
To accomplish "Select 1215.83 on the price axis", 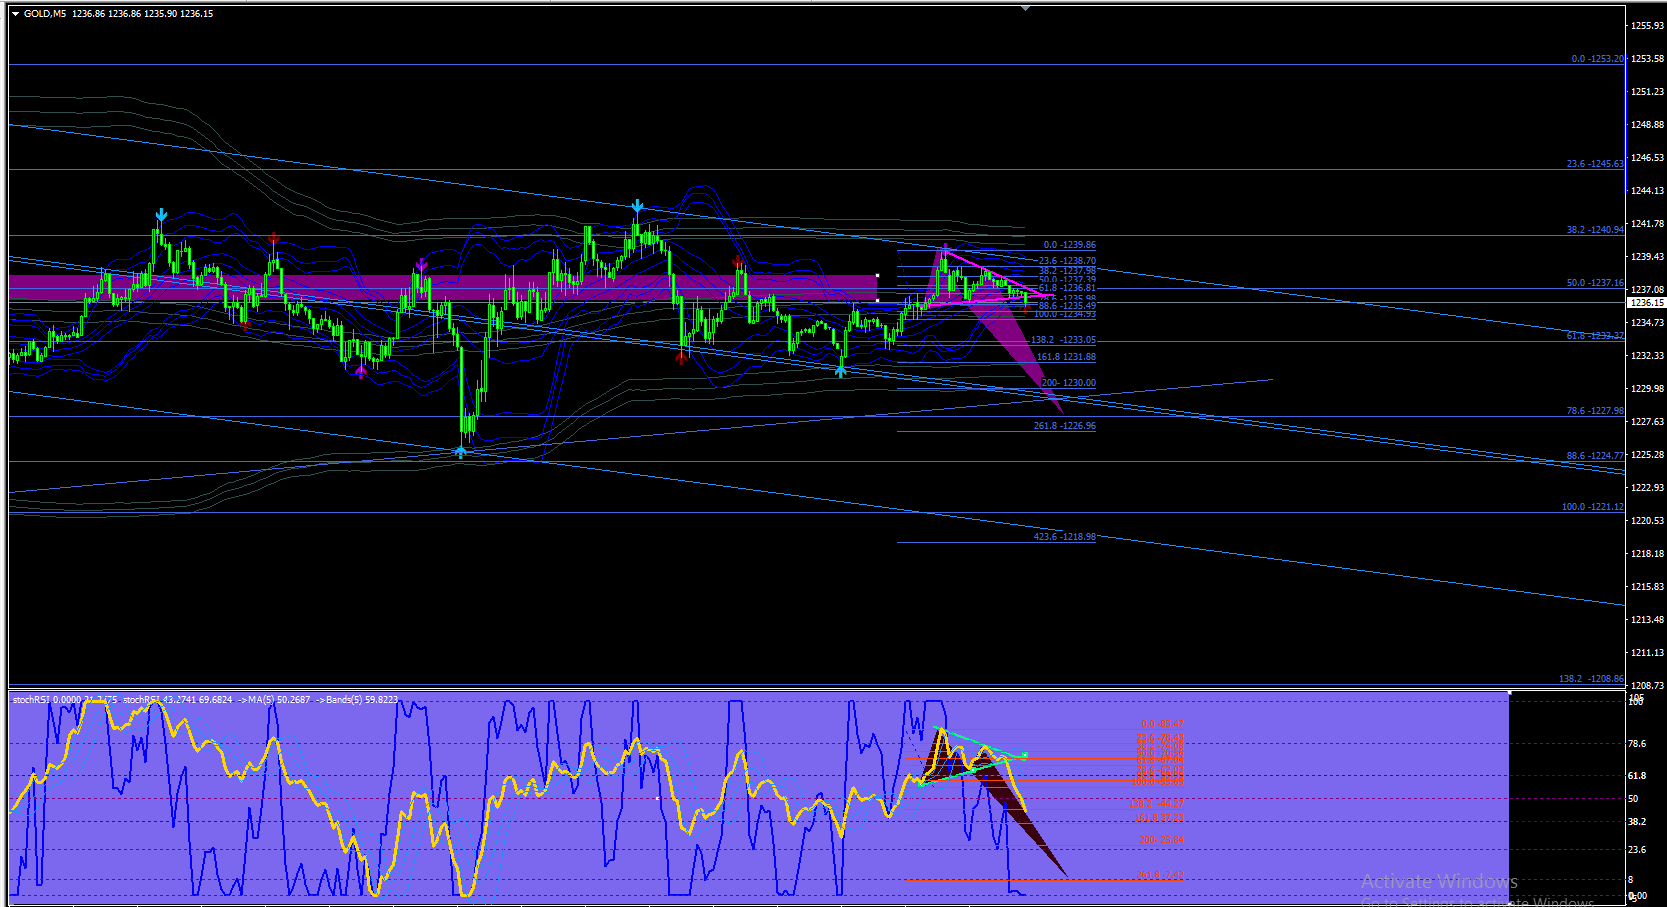I will [1647, 587].
